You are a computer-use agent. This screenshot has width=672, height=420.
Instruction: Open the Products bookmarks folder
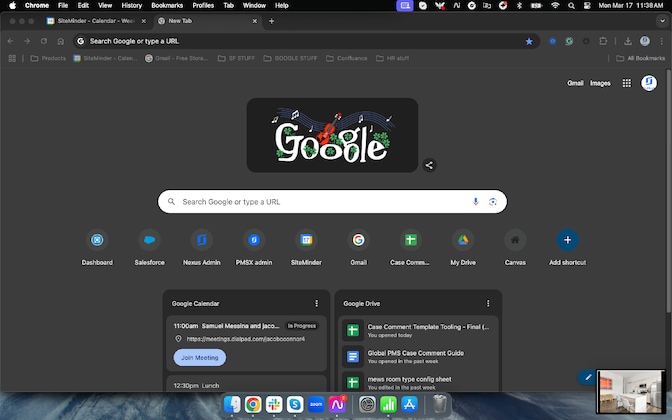click(x=48, y=58)
